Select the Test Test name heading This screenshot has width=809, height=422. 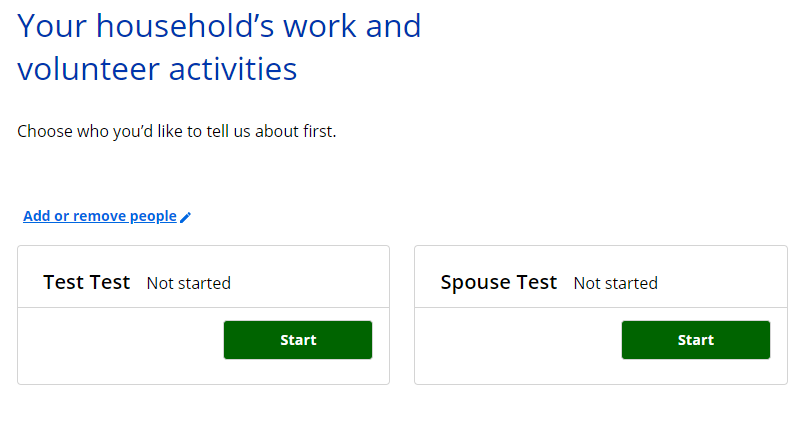coord(87,282)
